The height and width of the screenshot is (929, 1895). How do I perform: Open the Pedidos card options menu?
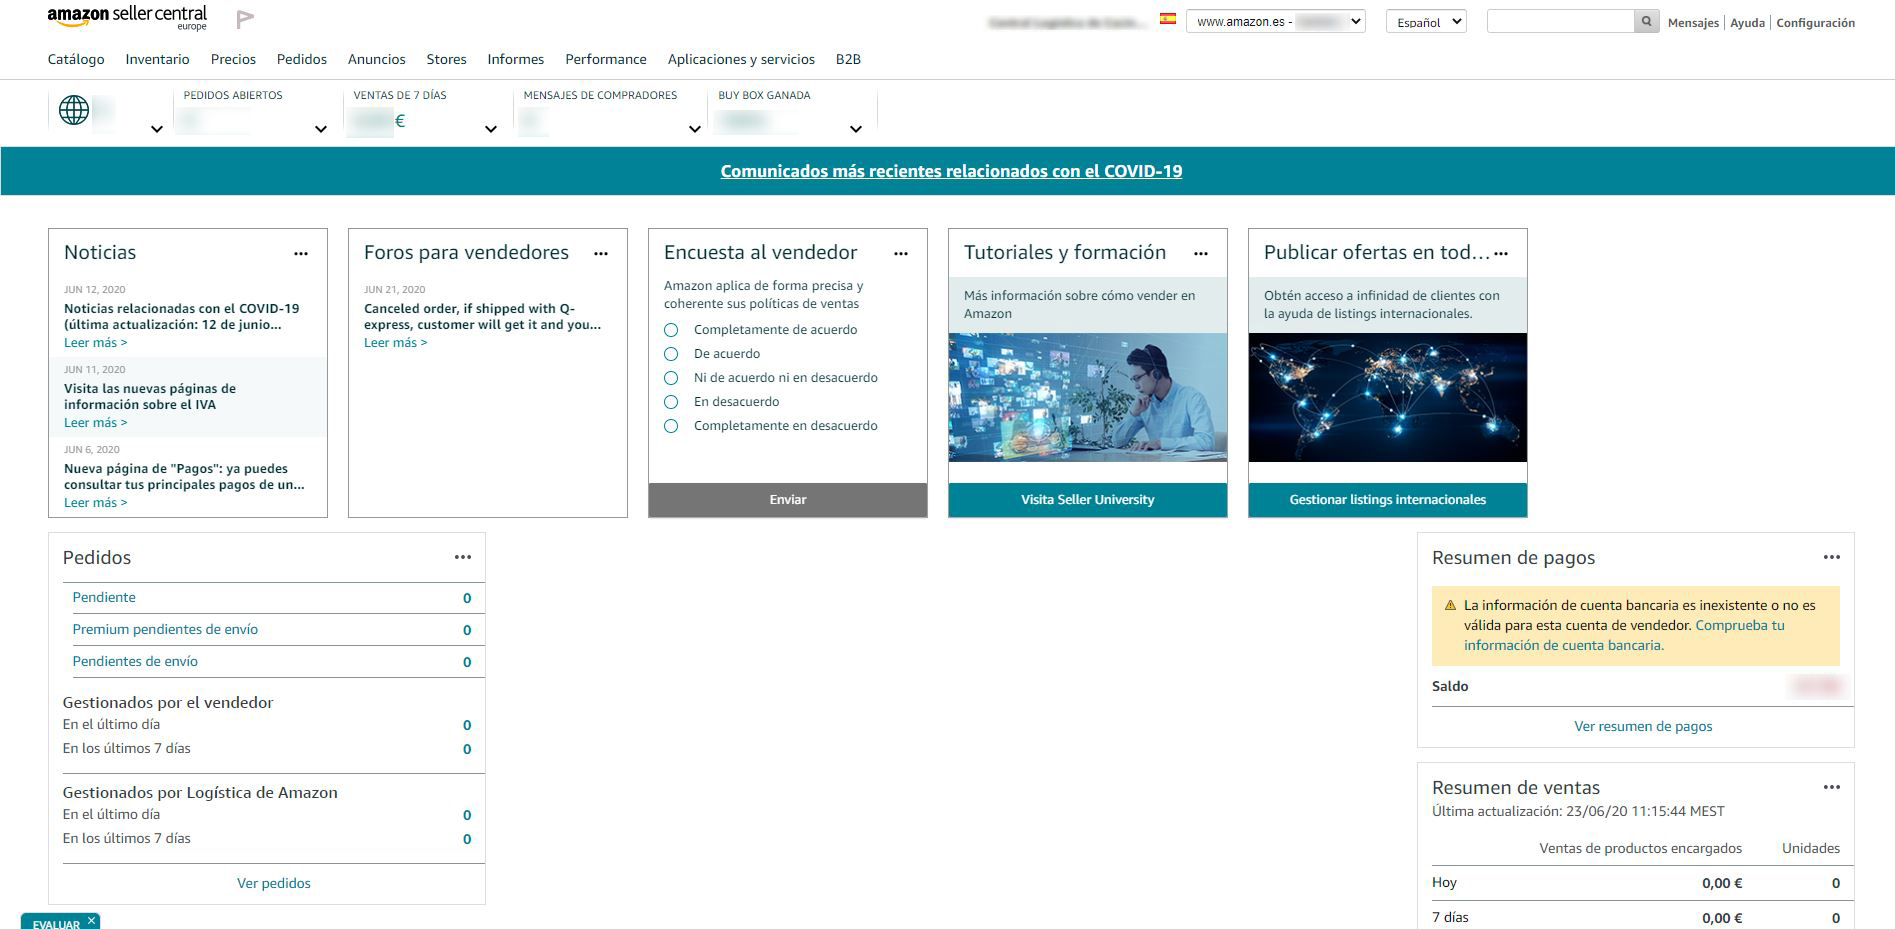(x=463, y=557)
